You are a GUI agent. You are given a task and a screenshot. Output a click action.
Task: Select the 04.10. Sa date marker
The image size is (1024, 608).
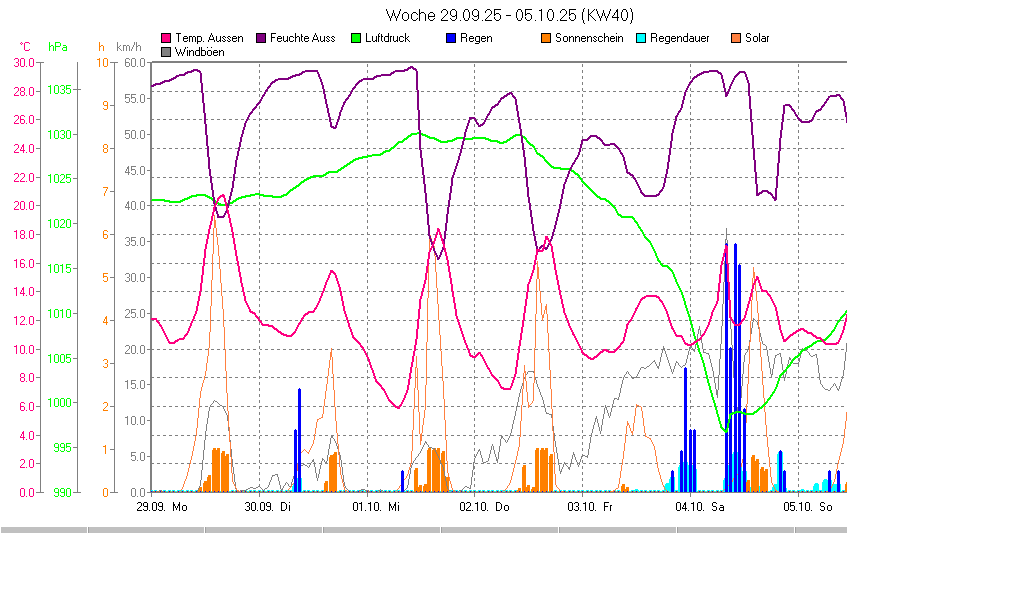click(699, 507)
